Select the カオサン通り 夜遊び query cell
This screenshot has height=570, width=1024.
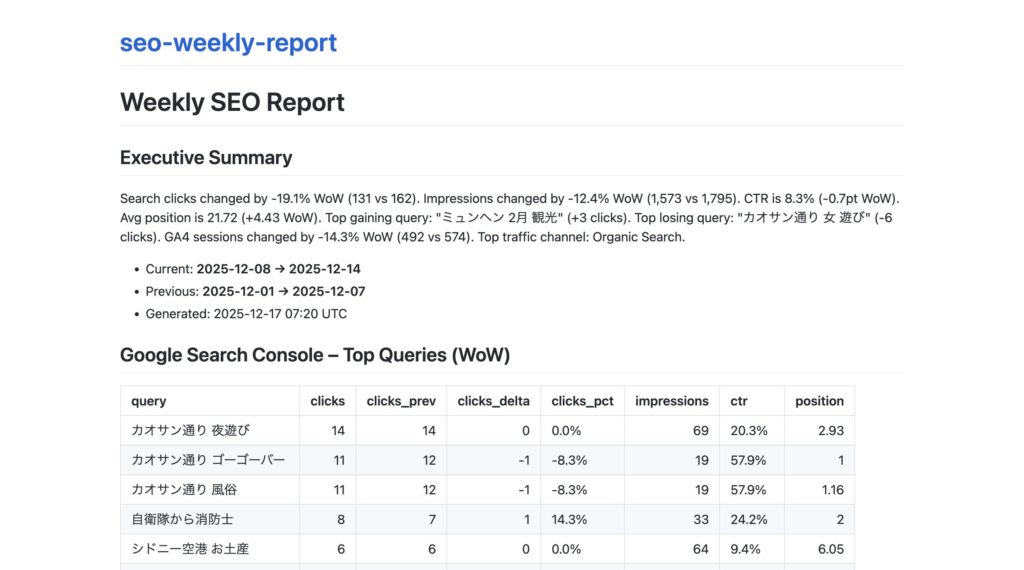[x=190, y=430]
